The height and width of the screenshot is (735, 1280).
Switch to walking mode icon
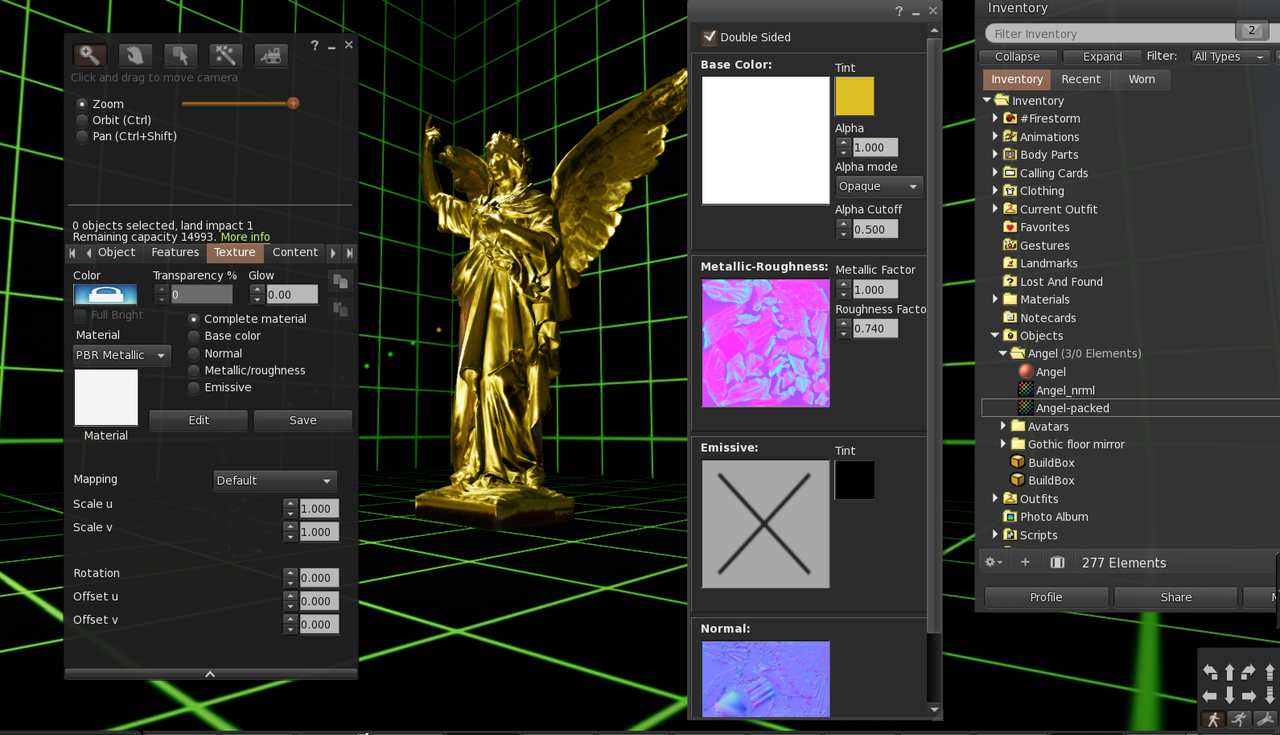click(1213, 719)
